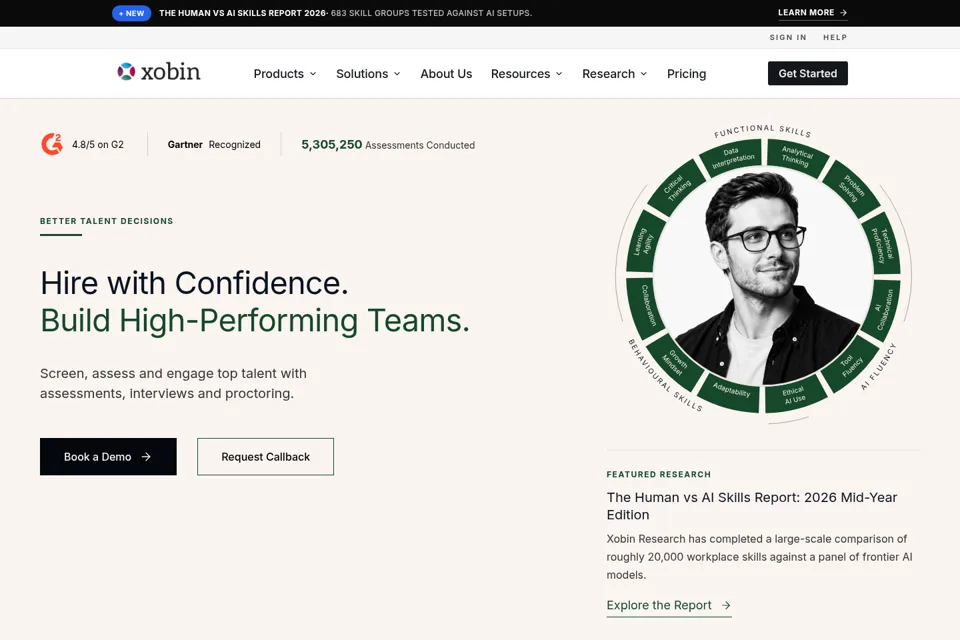Click the Critical Thinking wheel segment
Screen dimensions: 960x640
coord(676,187)
